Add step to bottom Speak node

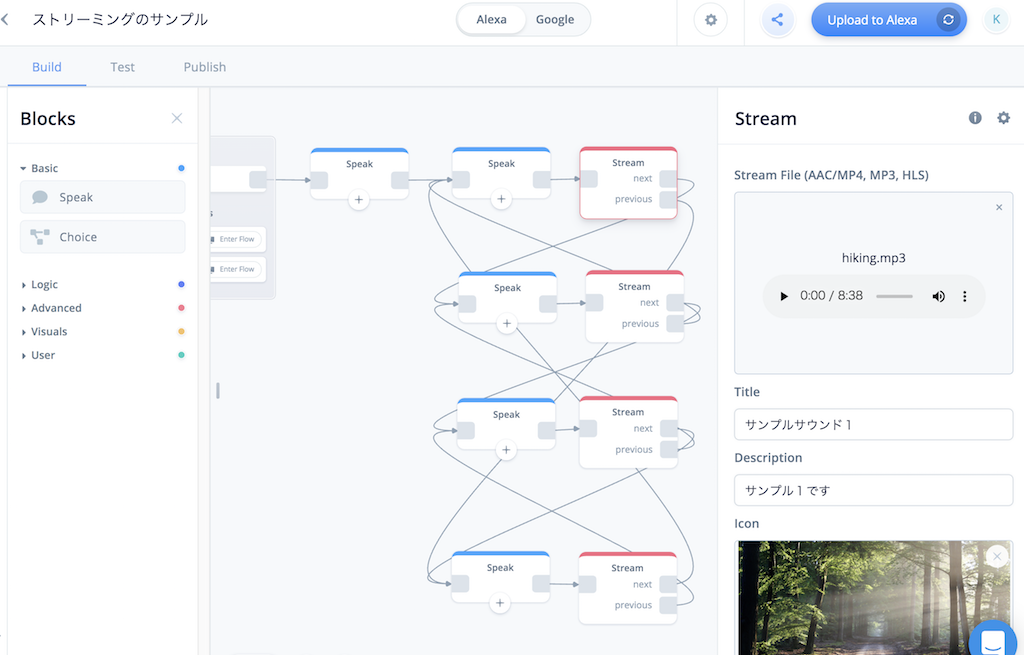pos(500,603)
